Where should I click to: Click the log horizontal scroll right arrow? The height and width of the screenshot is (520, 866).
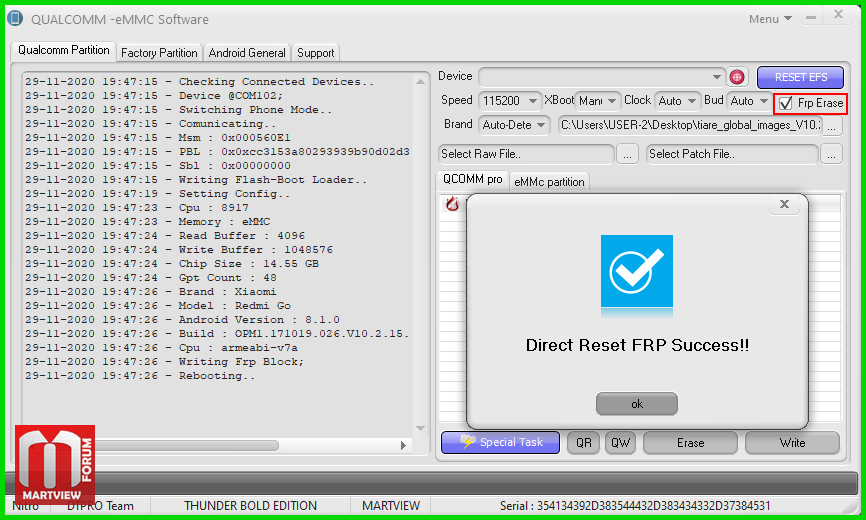(403, 445)
